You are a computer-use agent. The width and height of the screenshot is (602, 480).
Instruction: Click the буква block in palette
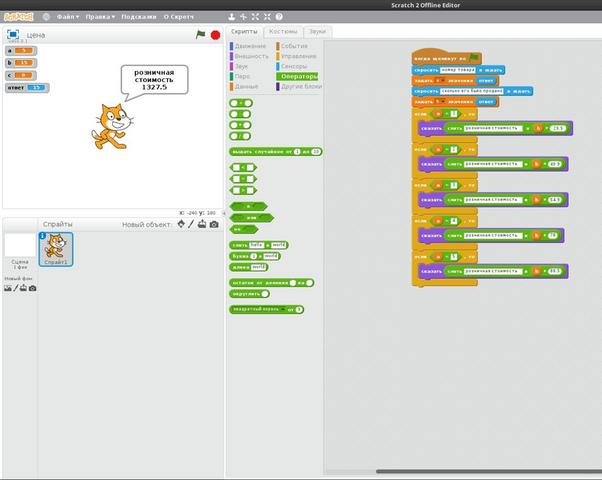(x=255, y=256)
